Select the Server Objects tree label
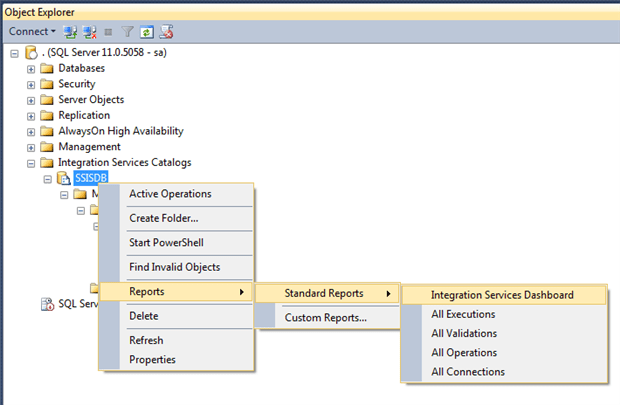The height and width of the screenshot is (405, 620). (91, 100)
